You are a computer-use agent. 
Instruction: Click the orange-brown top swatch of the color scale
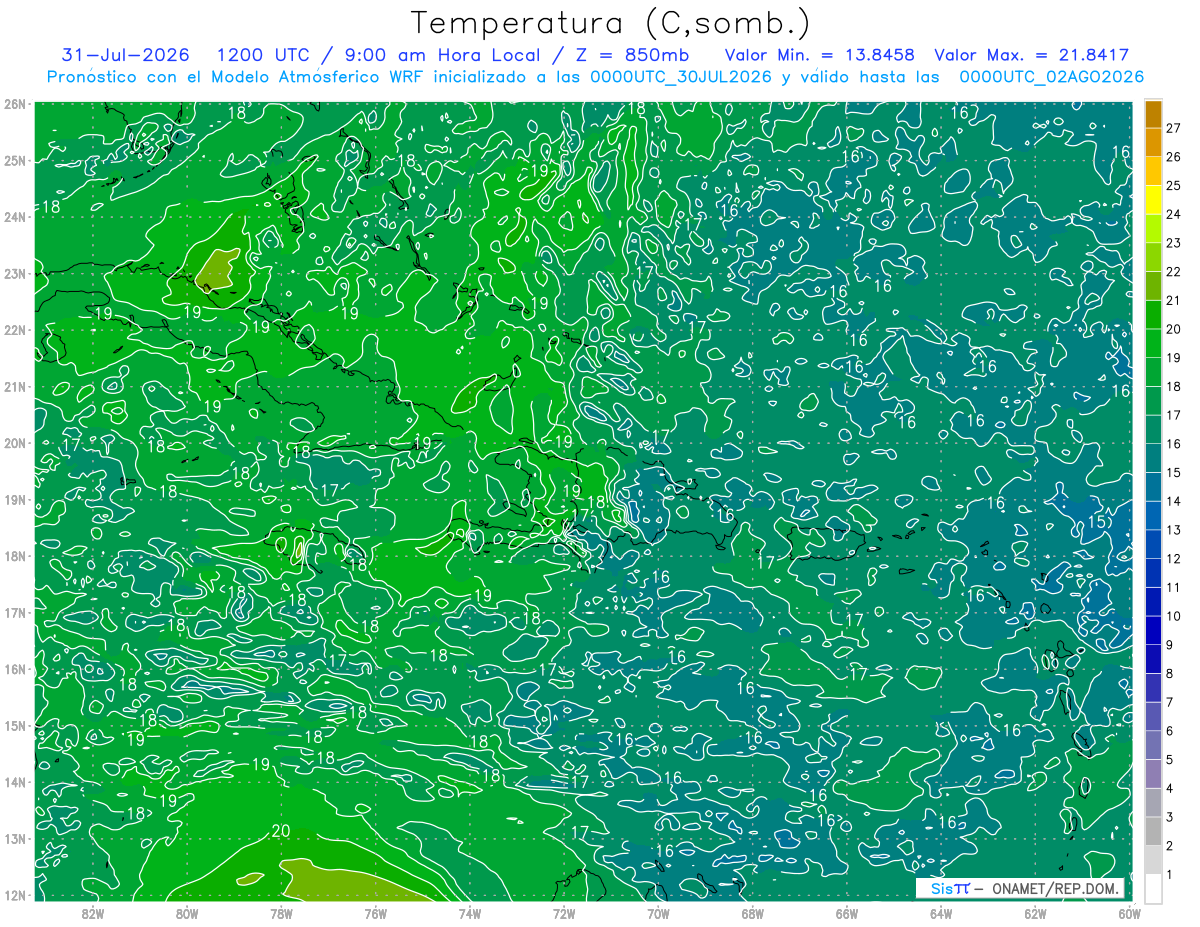coord(1153,114)
